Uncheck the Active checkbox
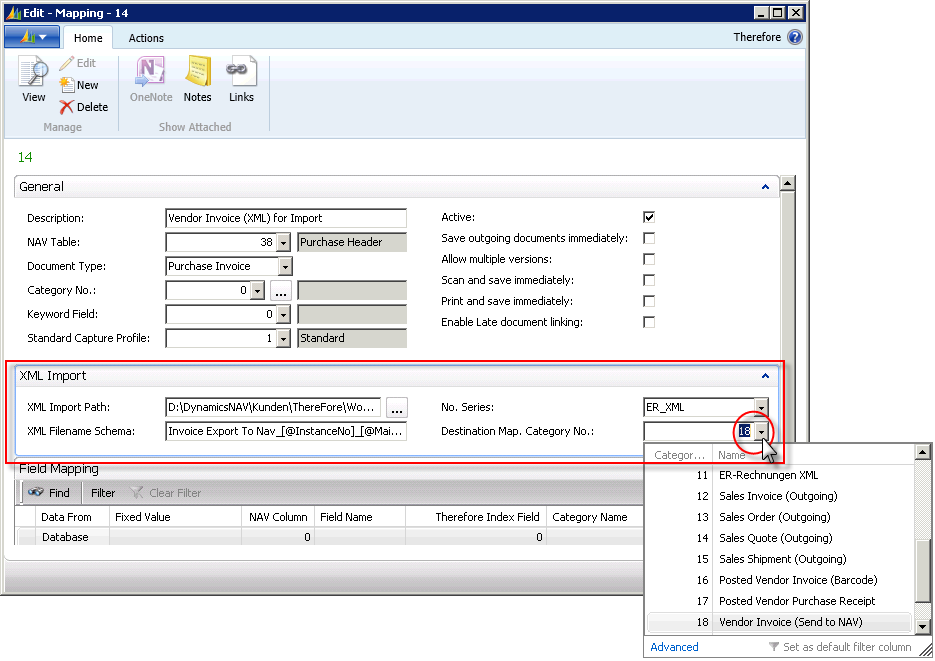 tap(648, 216)
